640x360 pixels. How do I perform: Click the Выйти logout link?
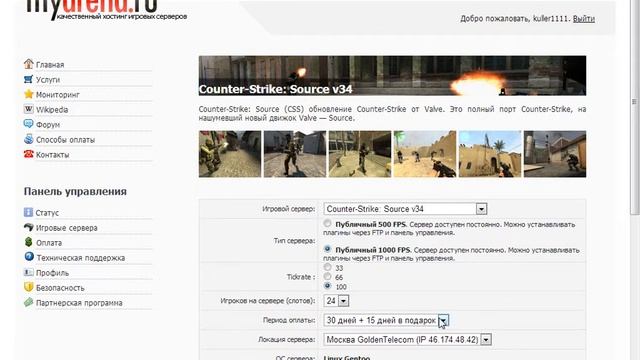pyautogui.click(x=583, y=19)
